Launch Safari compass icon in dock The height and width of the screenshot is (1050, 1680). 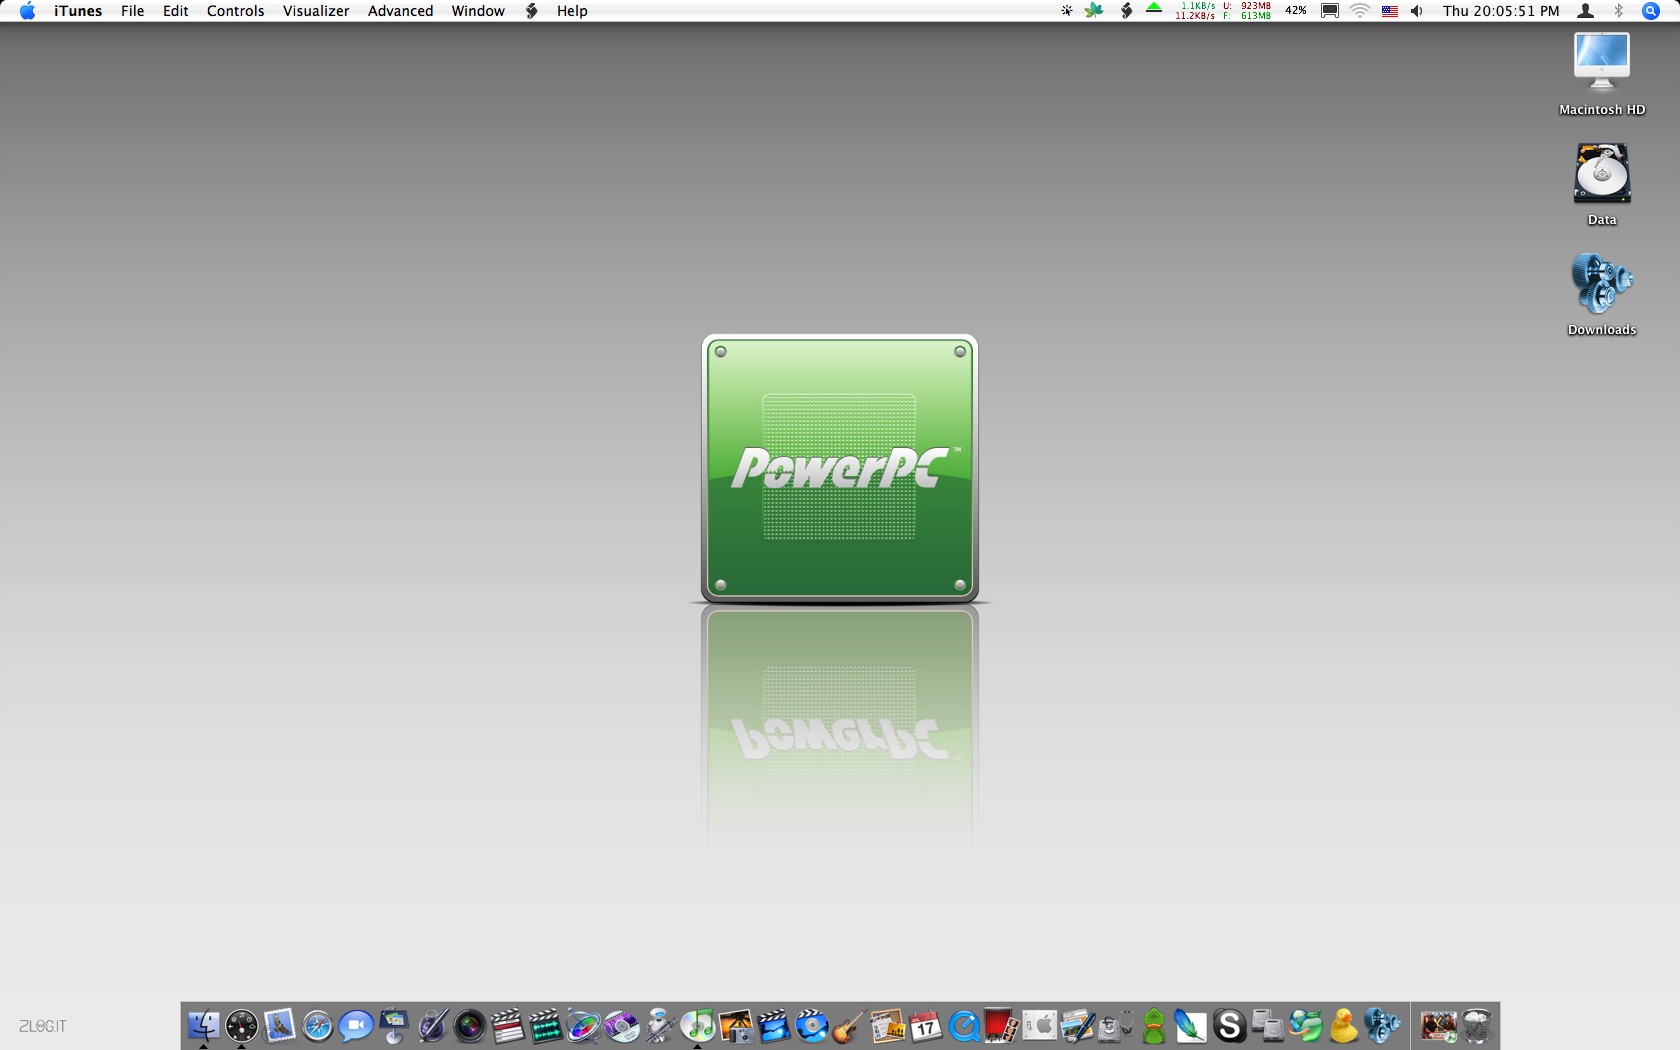coord(317,1026)
